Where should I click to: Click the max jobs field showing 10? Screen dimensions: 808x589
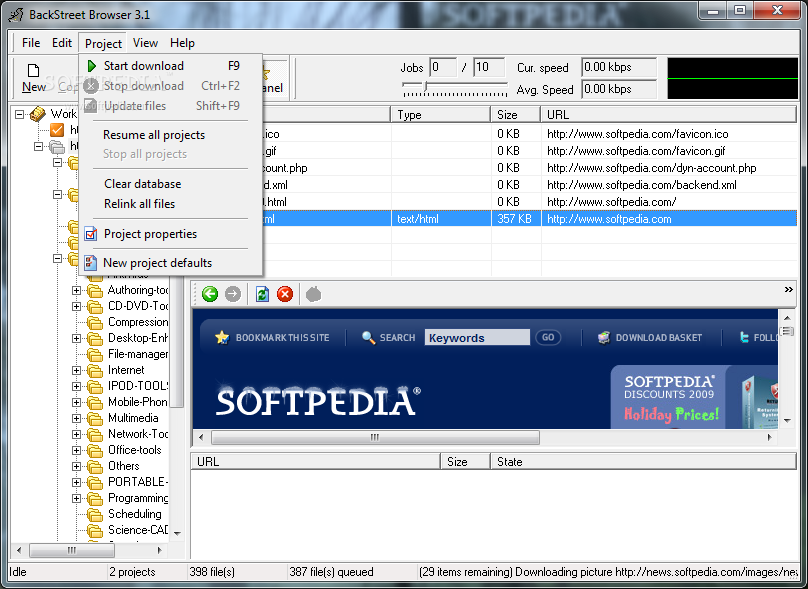coord(489,67)
